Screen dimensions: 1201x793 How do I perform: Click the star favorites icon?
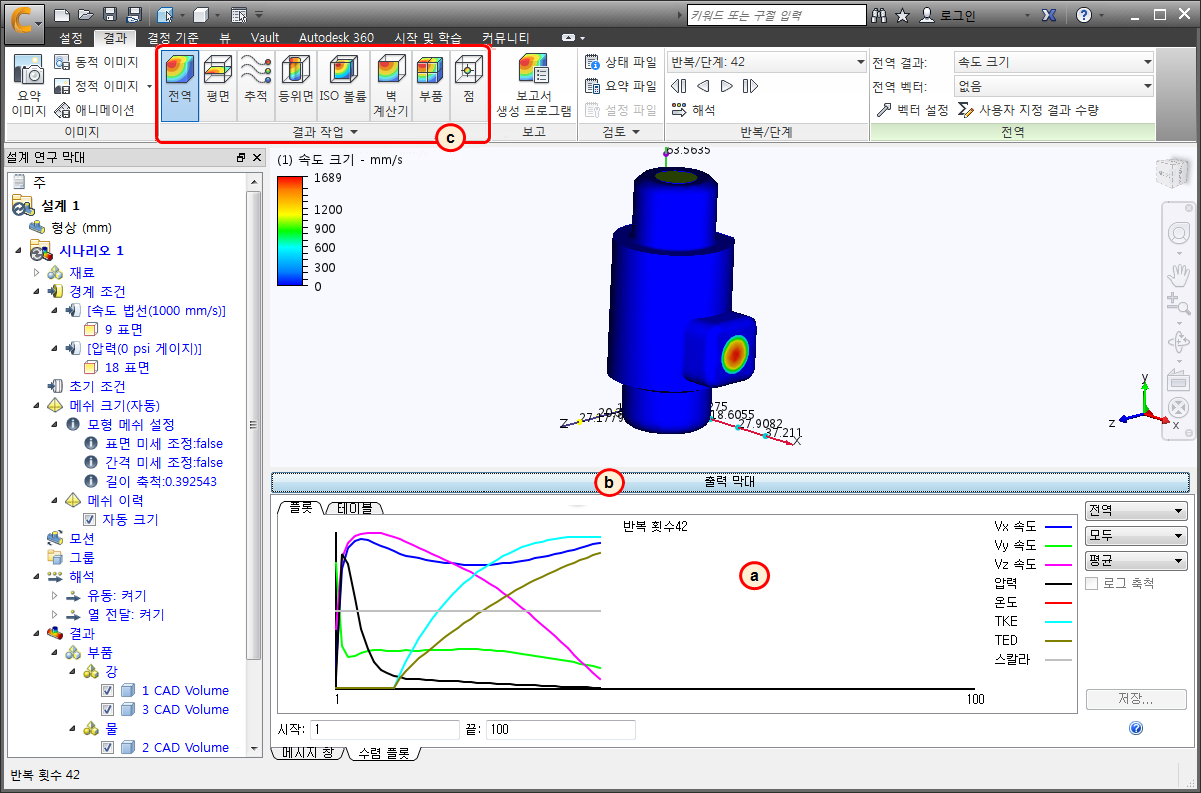(902, 15)
